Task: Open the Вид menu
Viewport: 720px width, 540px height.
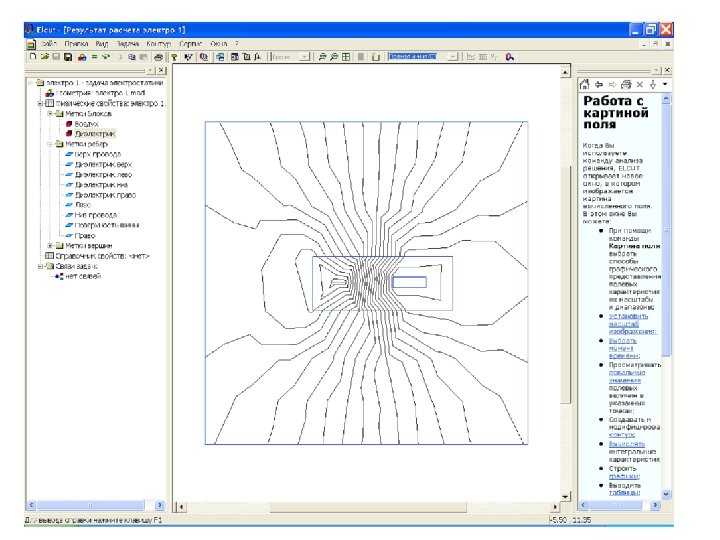Action: click(102, 44)
